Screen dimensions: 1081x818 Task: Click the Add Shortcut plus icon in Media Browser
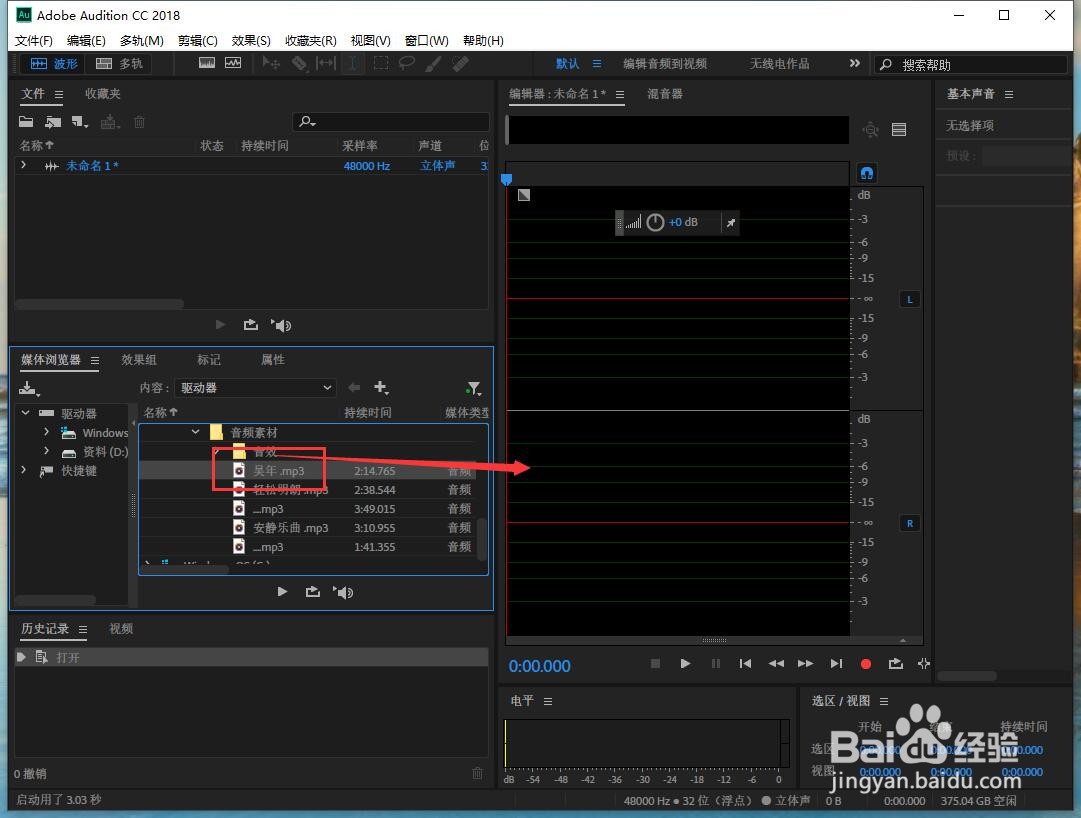[381, 388]
